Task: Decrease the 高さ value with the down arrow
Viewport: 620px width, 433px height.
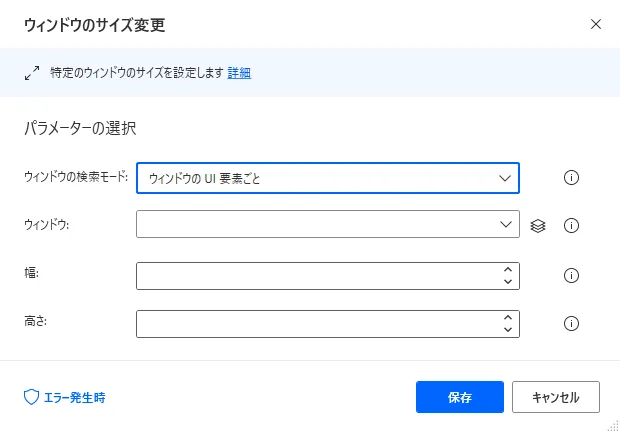Action: (x=508, y=330)
